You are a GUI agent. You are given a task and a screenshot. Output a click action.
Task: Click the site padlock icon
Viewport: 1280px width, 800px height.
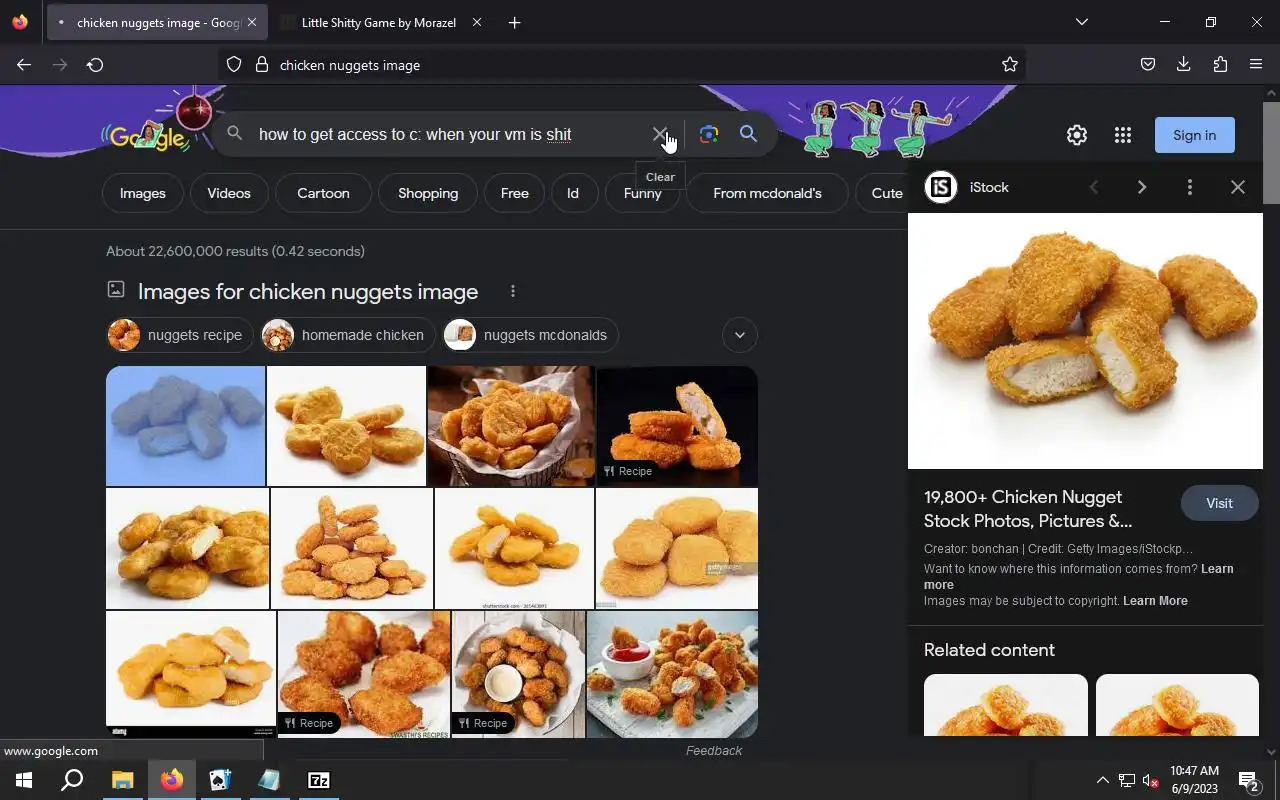[262, 65]
